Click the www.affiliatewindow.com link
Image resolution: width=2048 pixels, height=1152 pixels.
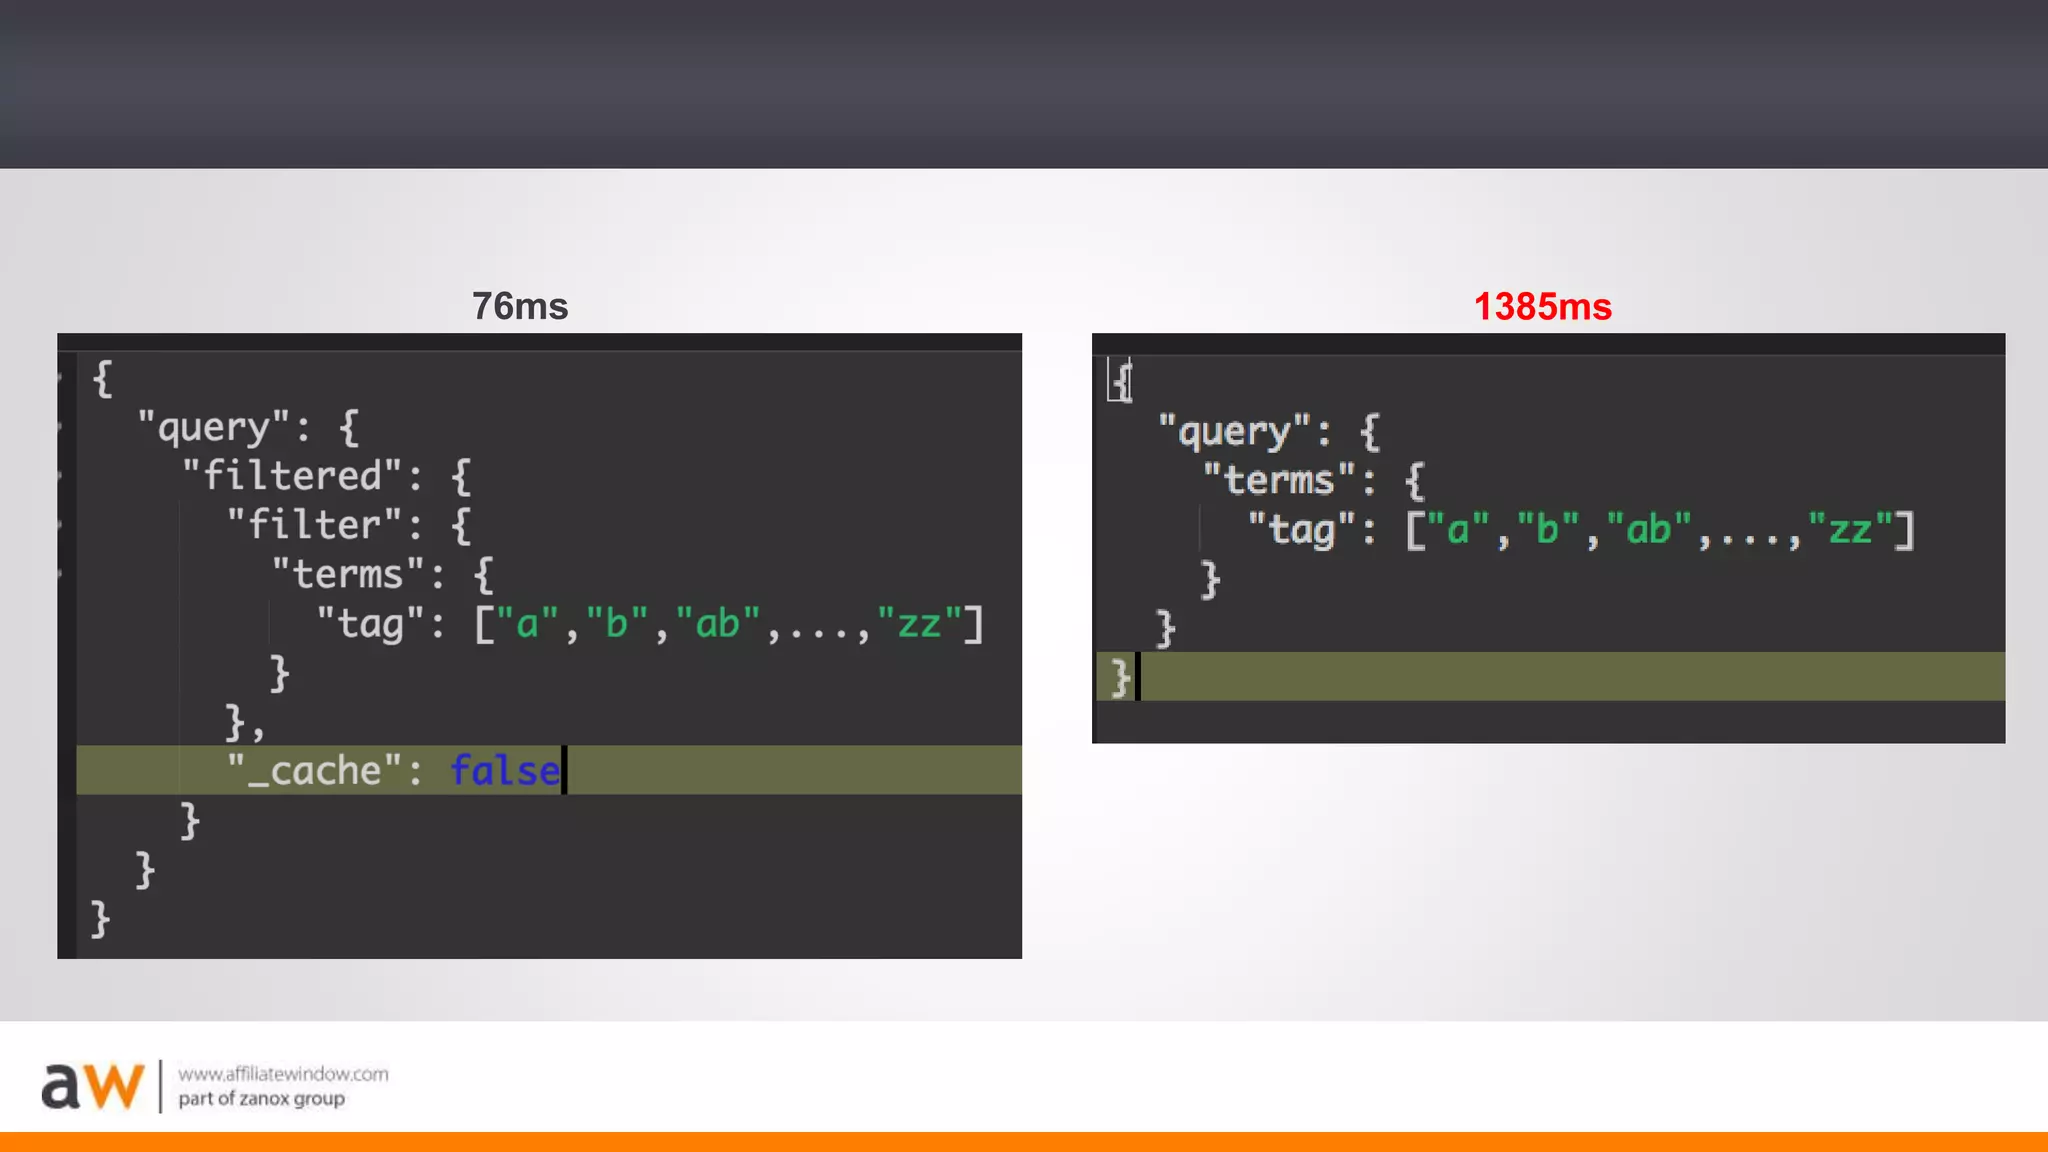(x=283, y=1074)
